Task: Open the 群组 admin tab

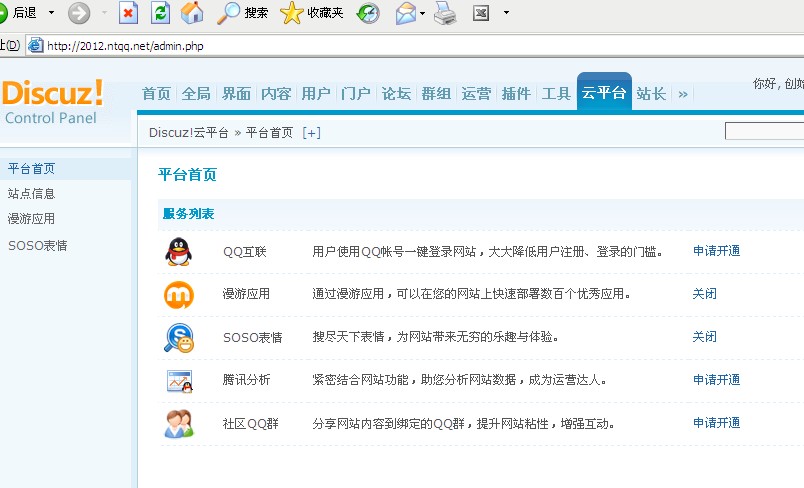Action: (436, 94)
